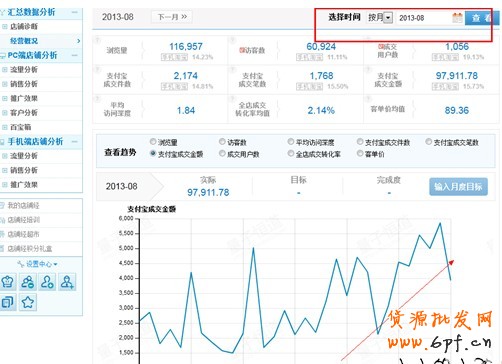Click the overlapping windows icon in sidebar

(8, 302)
